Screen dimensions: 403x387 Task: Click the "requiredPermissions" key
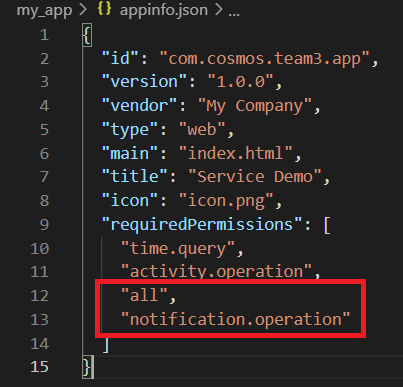coord(202,225)
